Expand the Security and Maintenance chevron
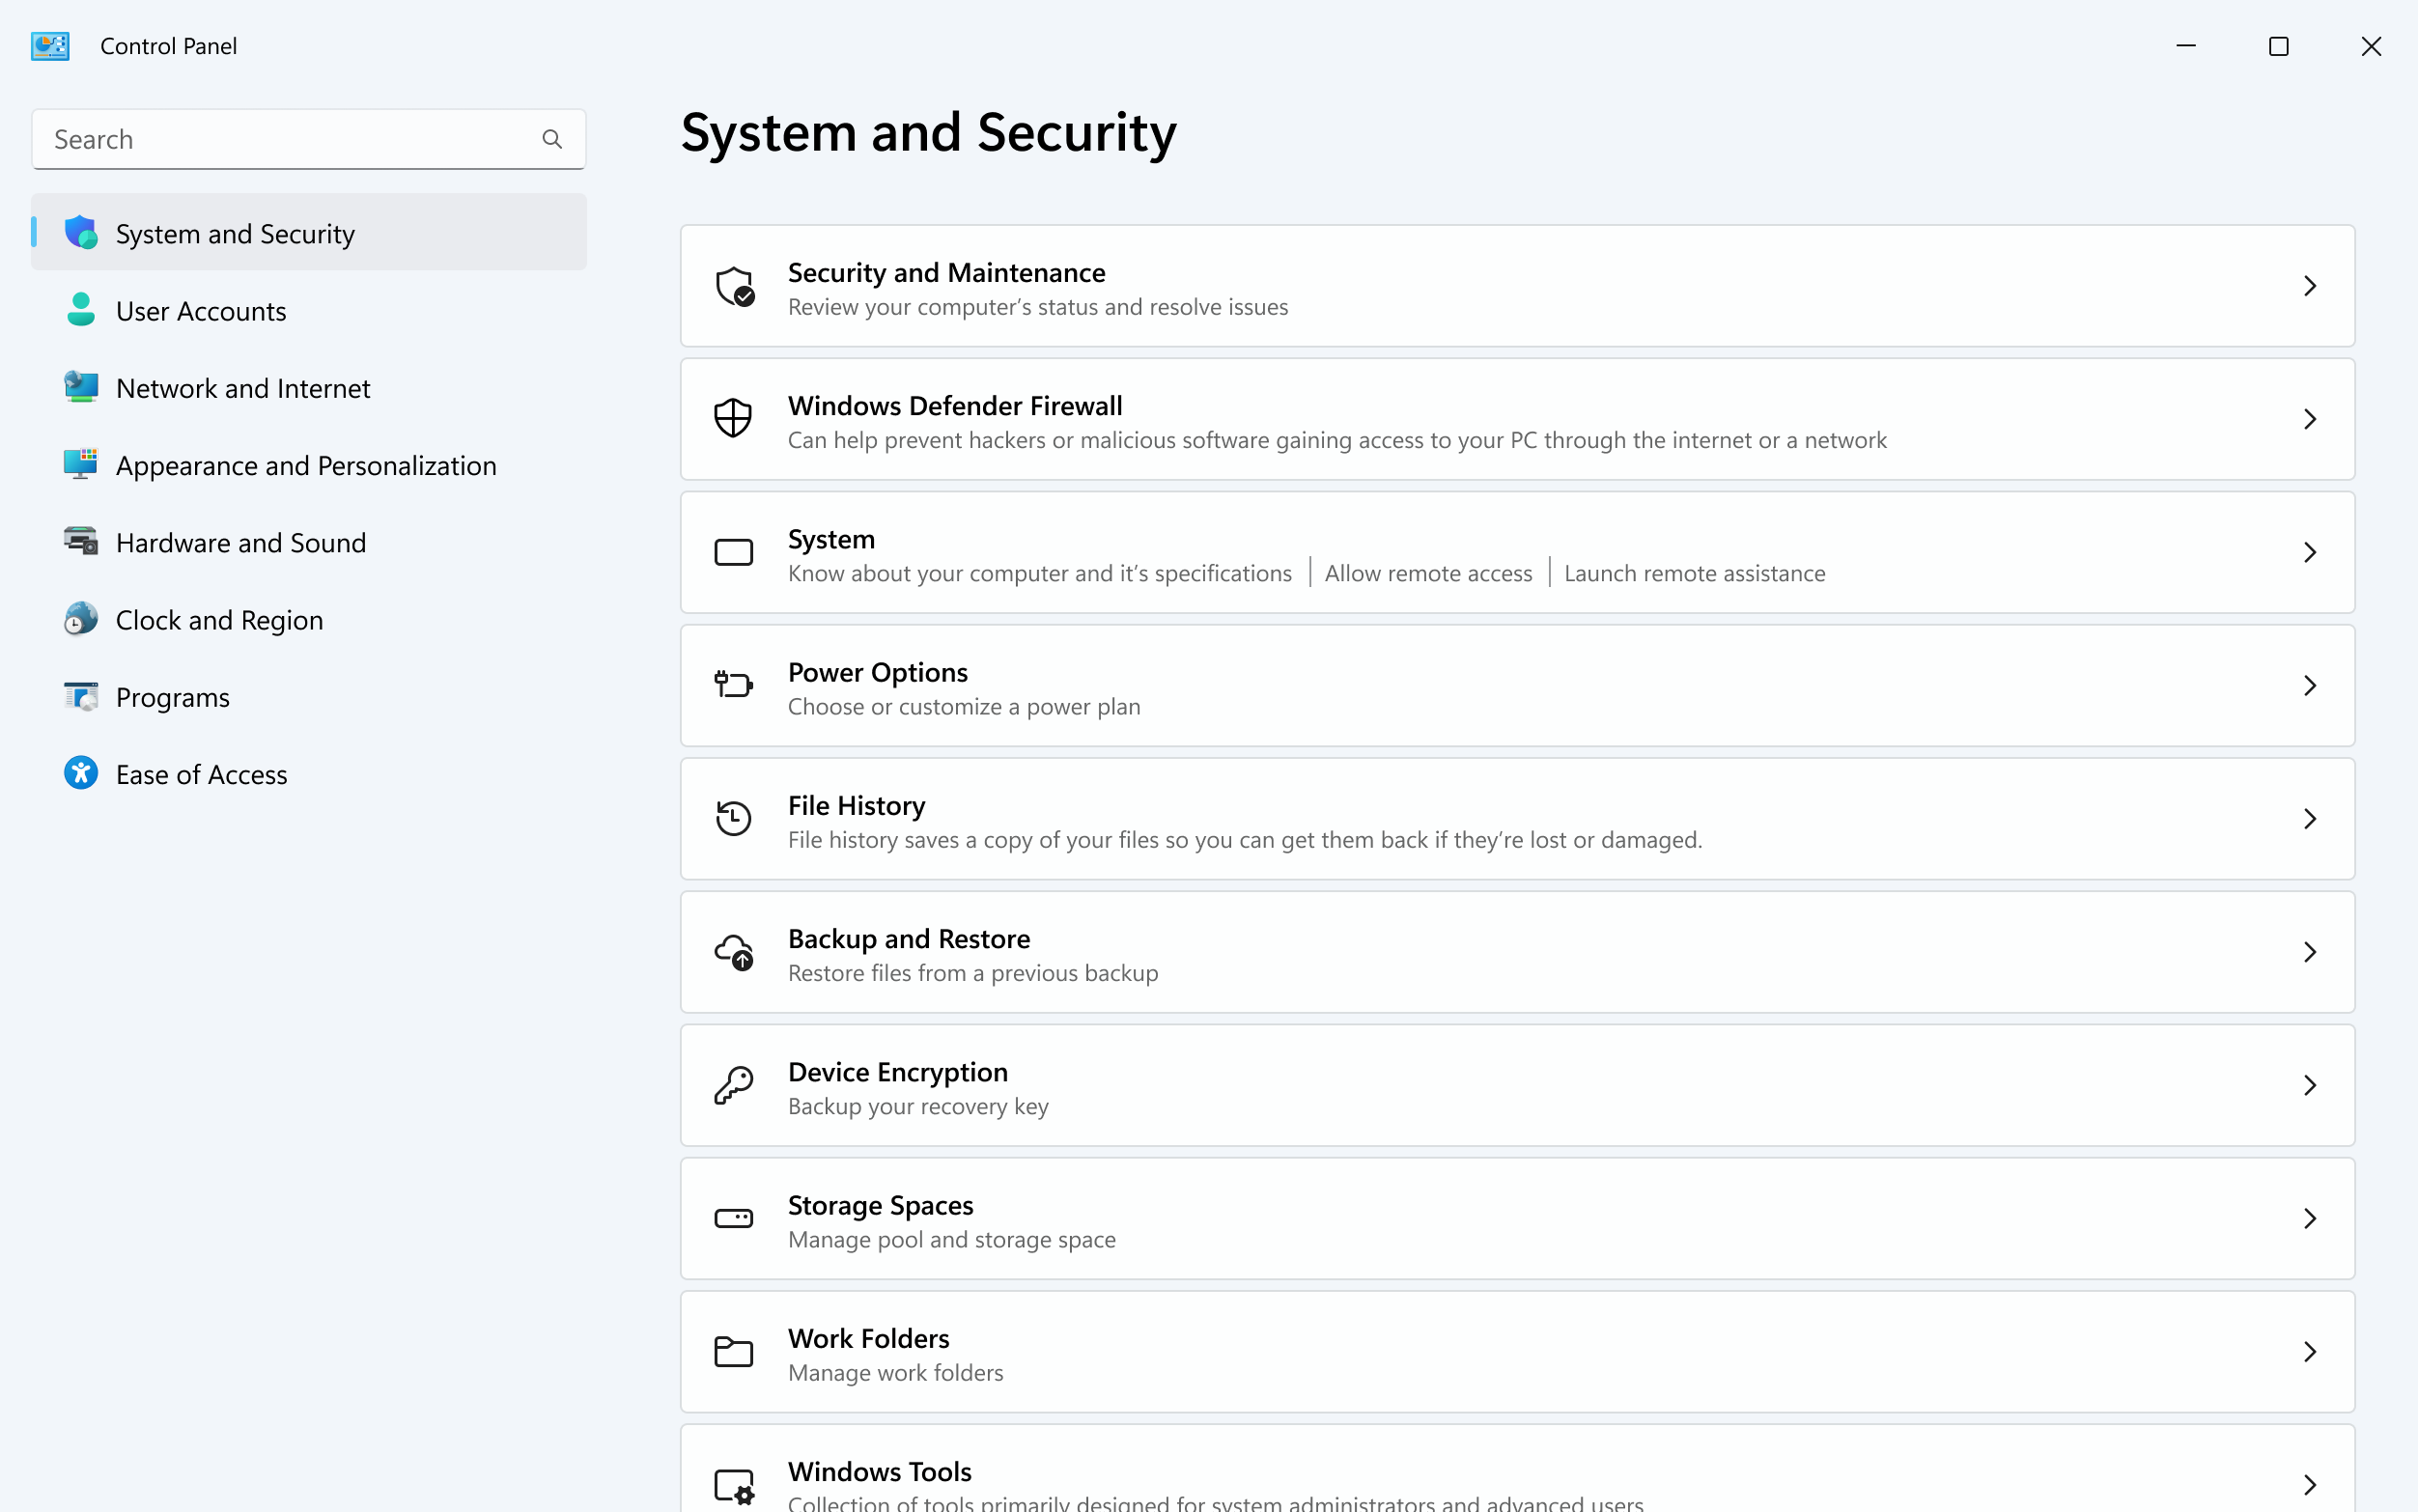2418x1512 pixels. pos(2310,286)
